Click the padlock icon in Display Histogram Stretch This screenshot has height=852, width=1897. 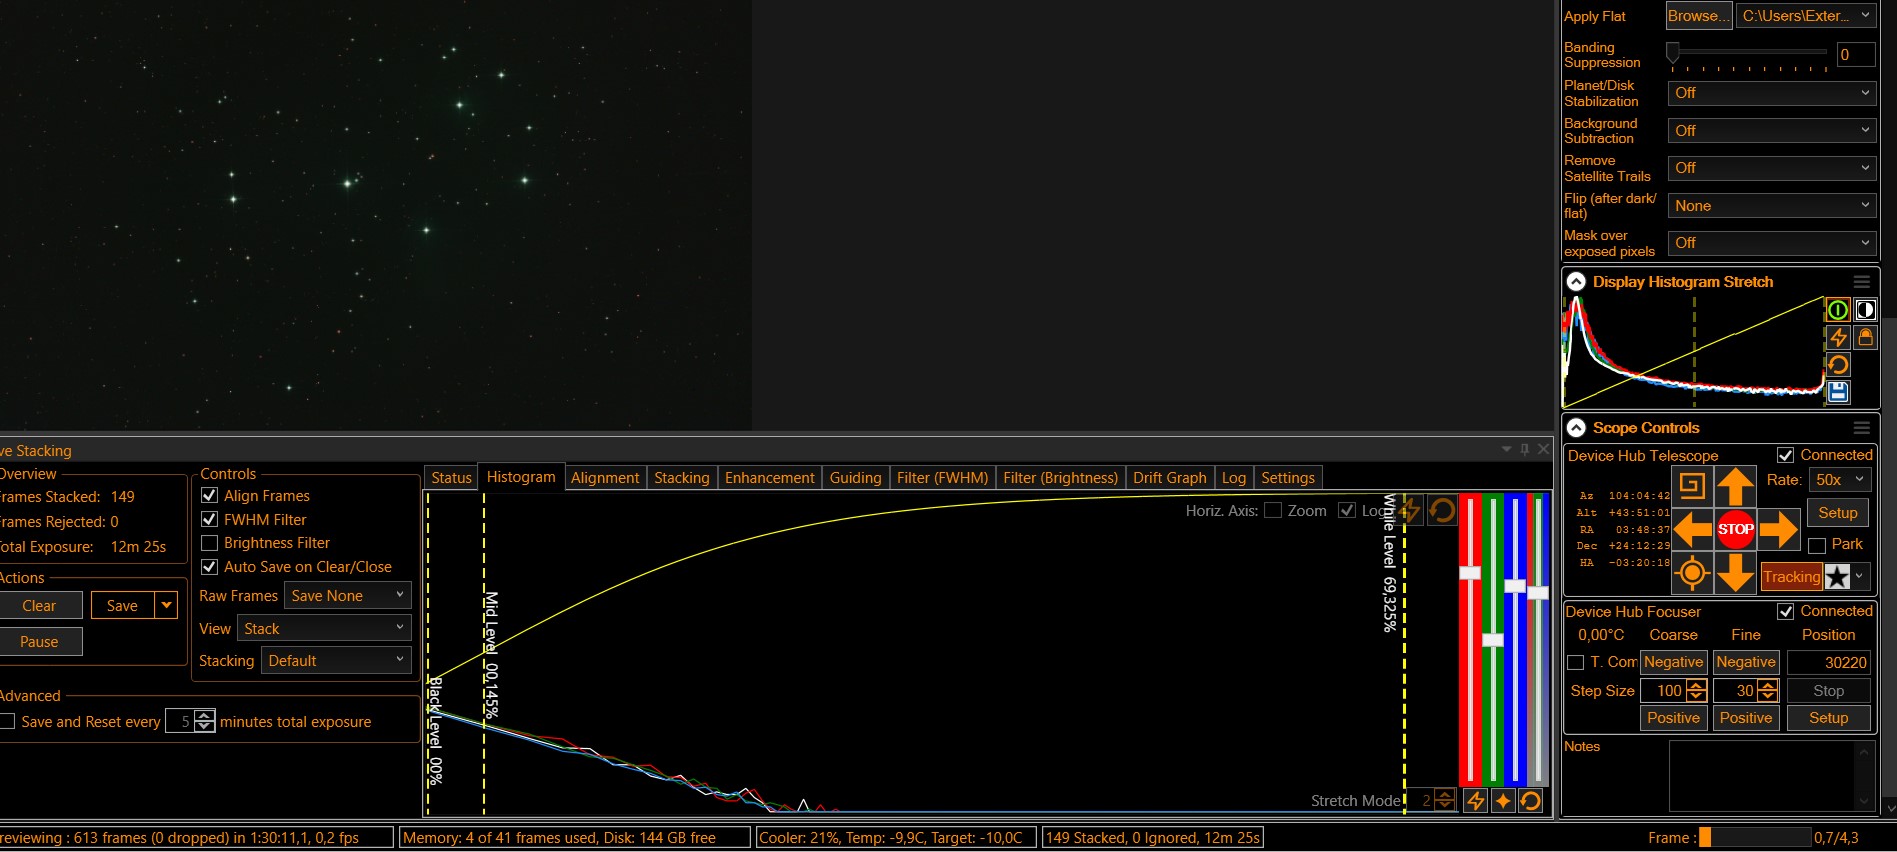(x=1866, y=337)
